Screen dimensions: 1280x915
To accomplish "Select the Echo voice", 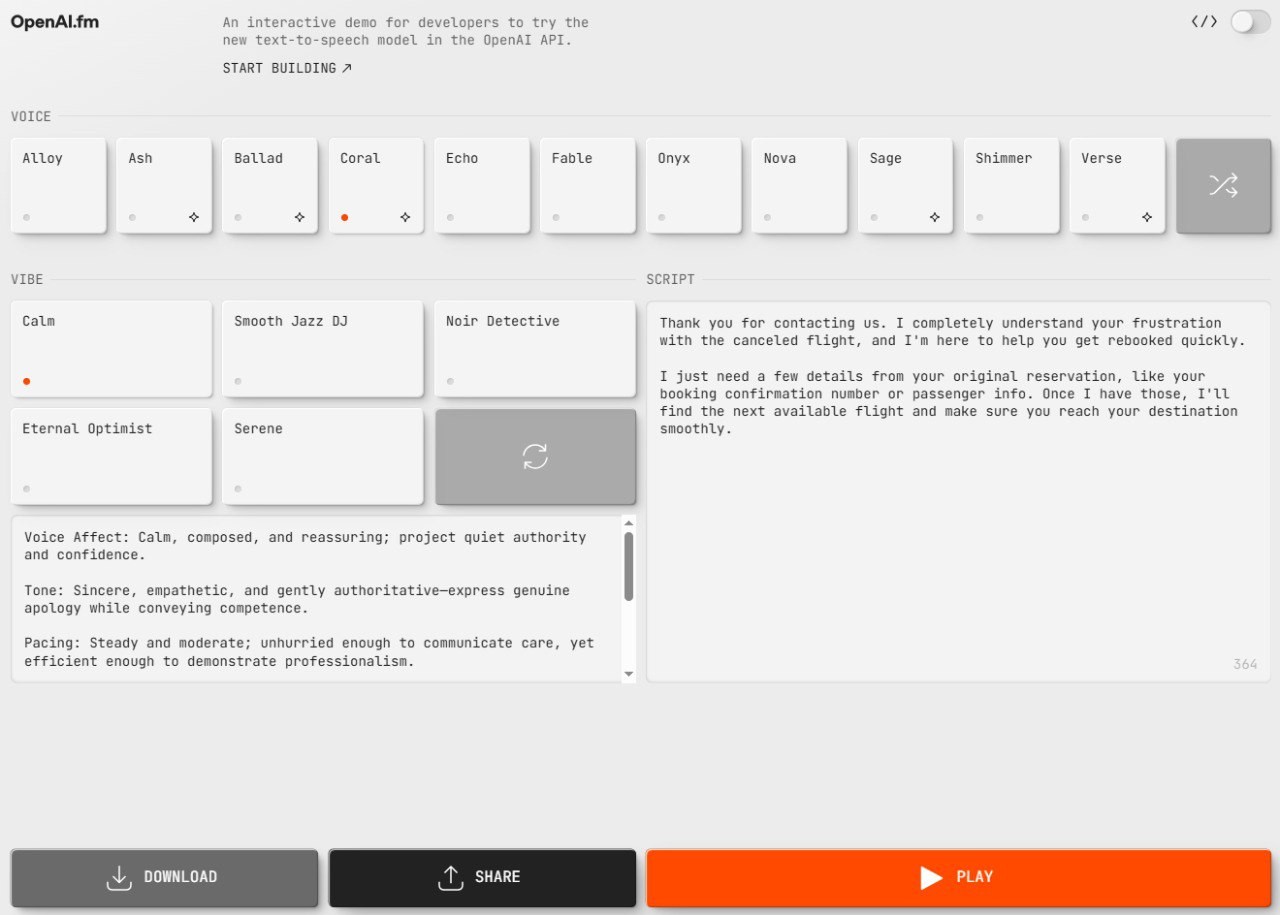I will (482, 185).
